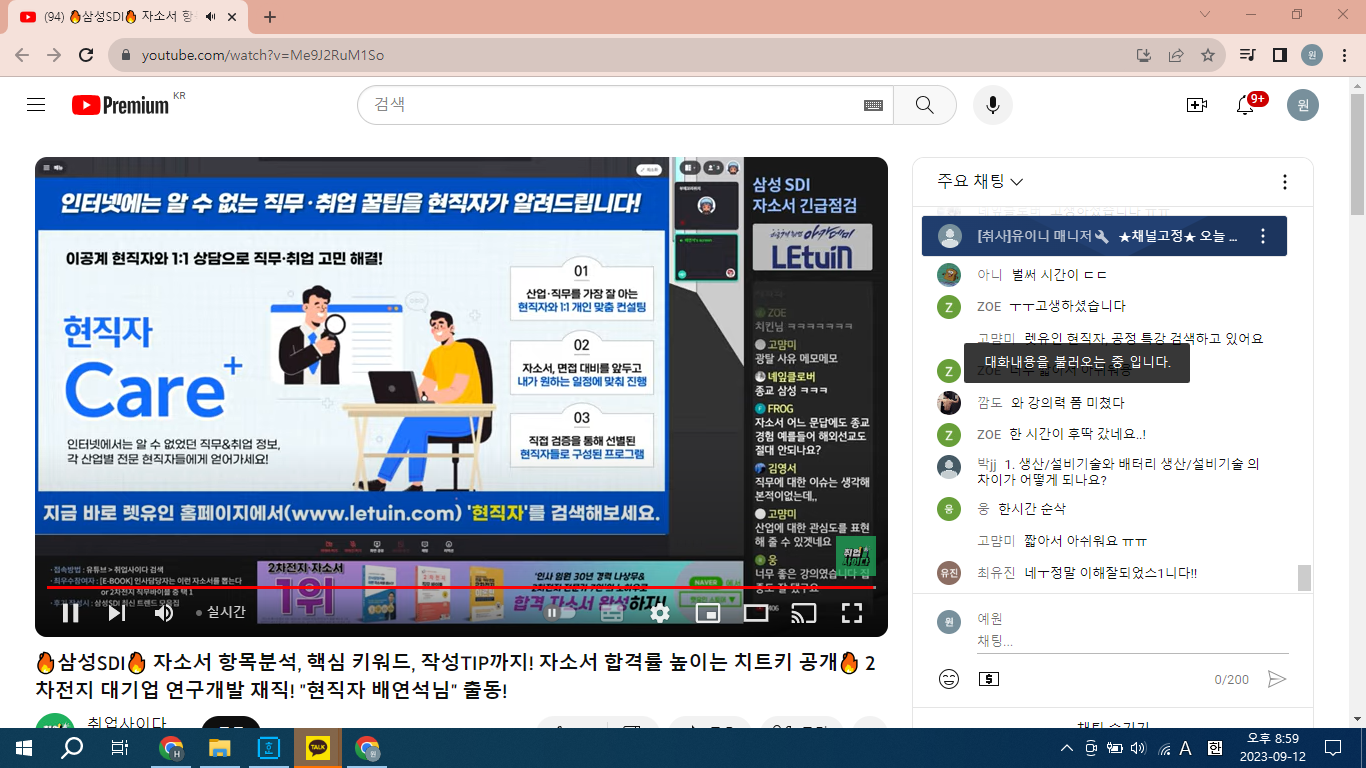This screenshot has height=768, width=1366.
Task: Toggle subtitles on the video
Action: click(x=612, y=613)
